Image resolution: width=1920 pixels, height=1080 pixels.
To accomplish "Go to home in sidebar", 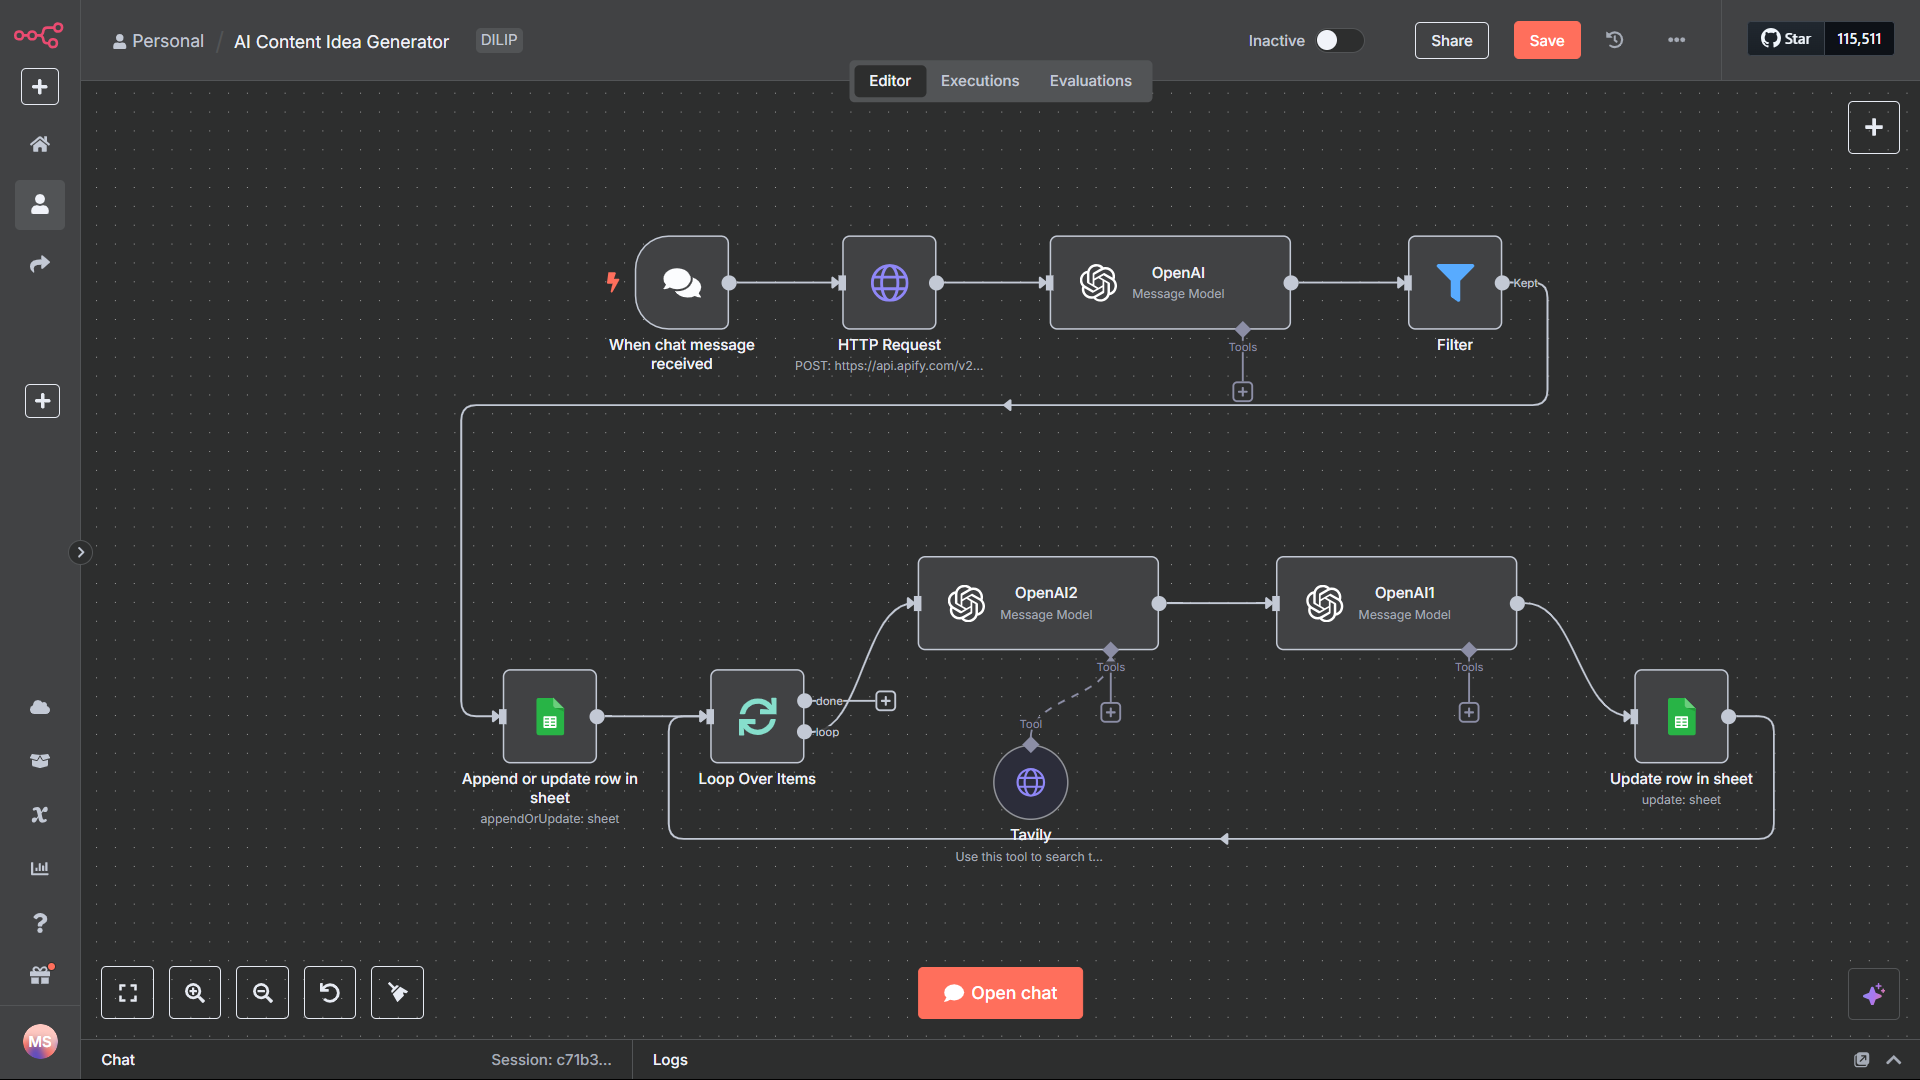I will coord(40,144).
